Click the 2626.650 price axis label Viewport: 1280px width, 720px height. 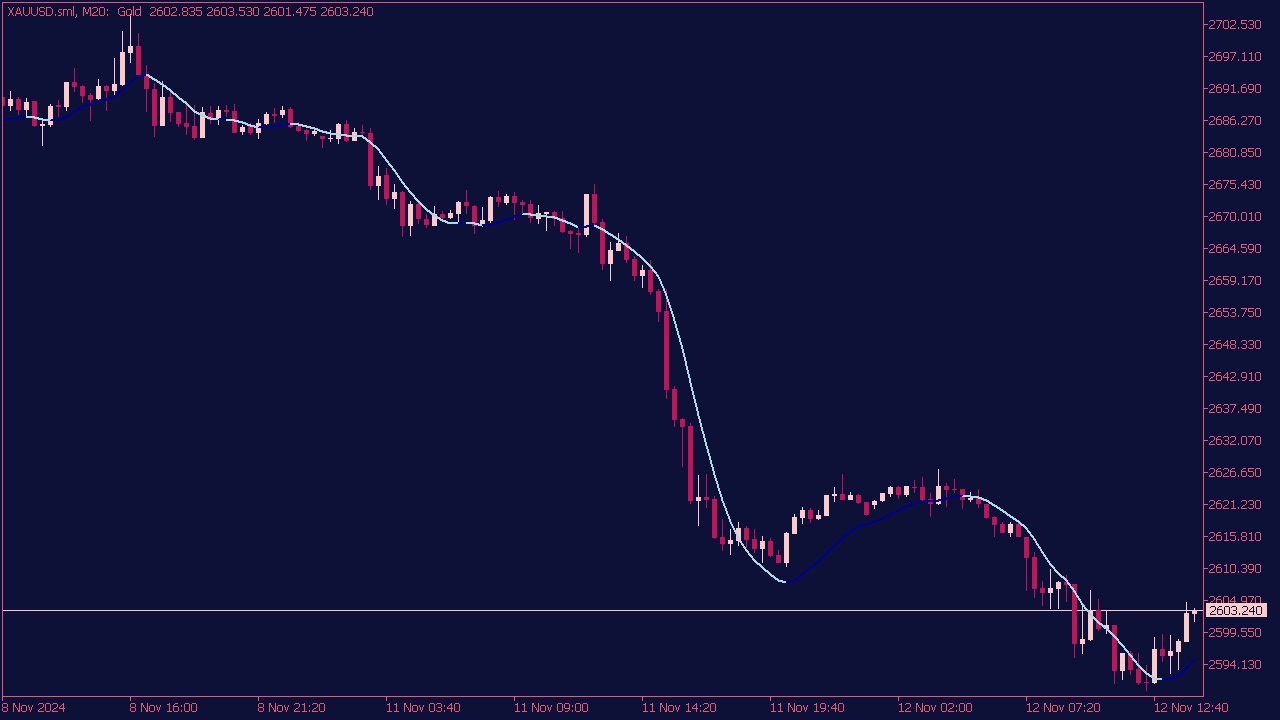click(x=1236, y=472)
